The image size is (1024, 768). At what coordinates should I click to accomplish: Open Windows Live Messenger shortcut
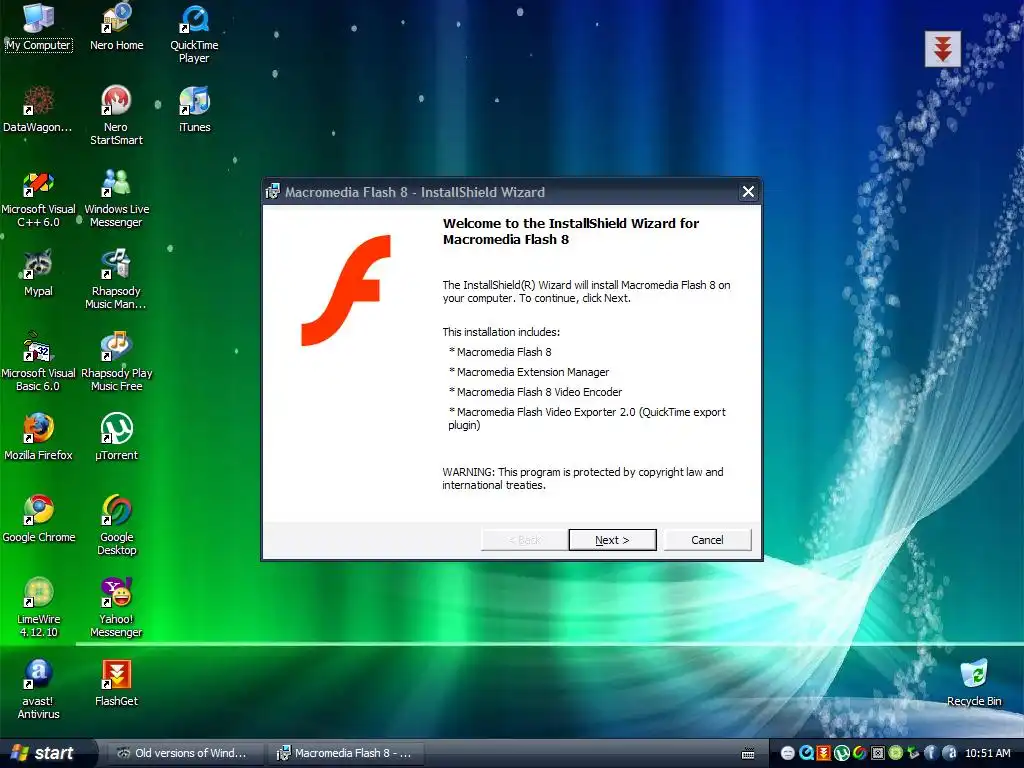[116, 198]
